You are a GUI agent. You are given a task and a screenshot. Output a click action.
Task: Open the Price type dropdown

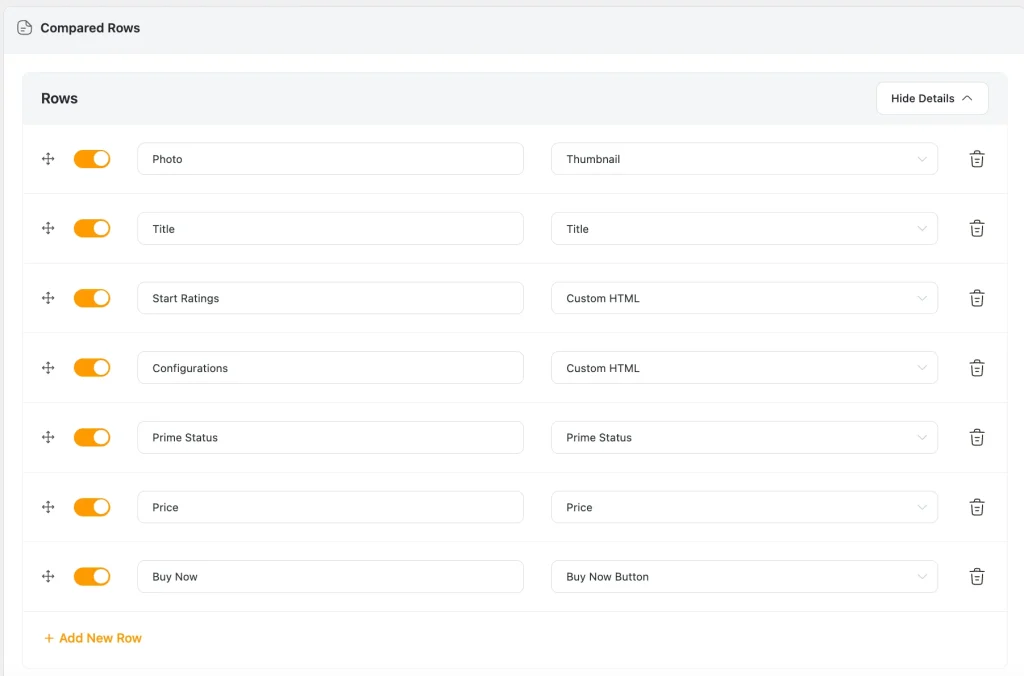pos(744,507)
